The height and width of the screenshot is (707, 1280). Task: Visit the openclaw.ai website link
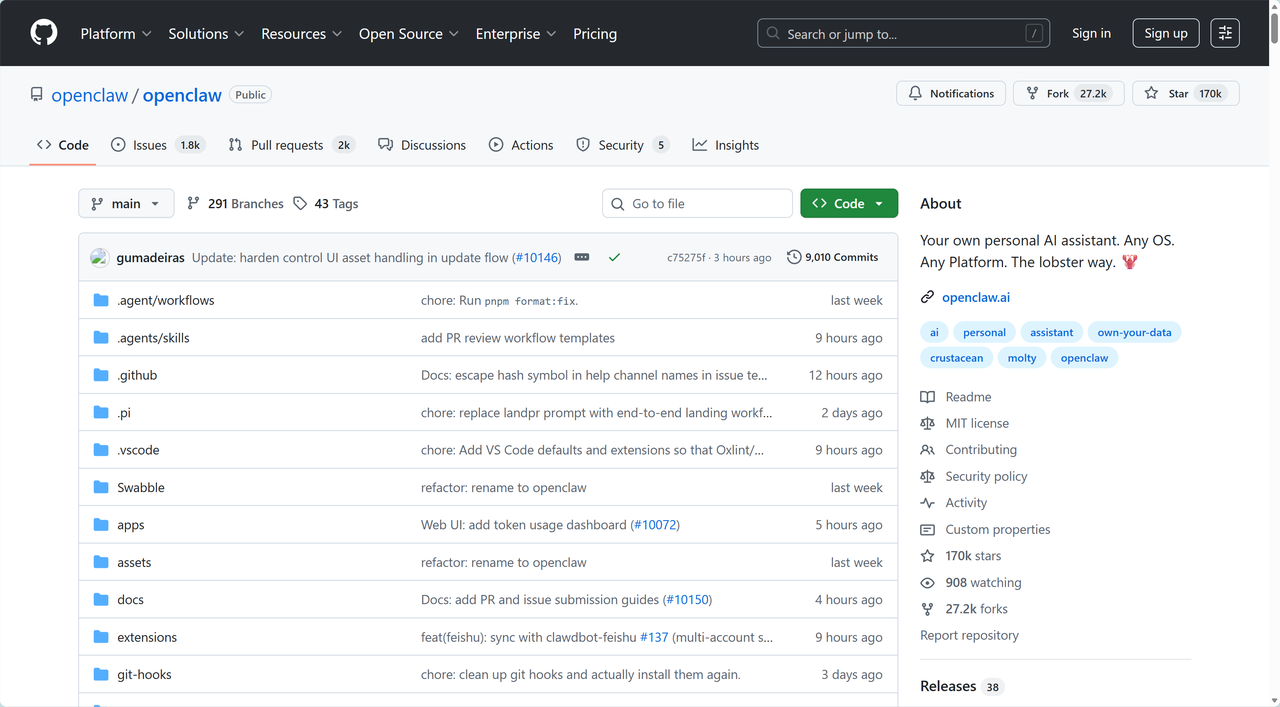(x=976, y=297)
